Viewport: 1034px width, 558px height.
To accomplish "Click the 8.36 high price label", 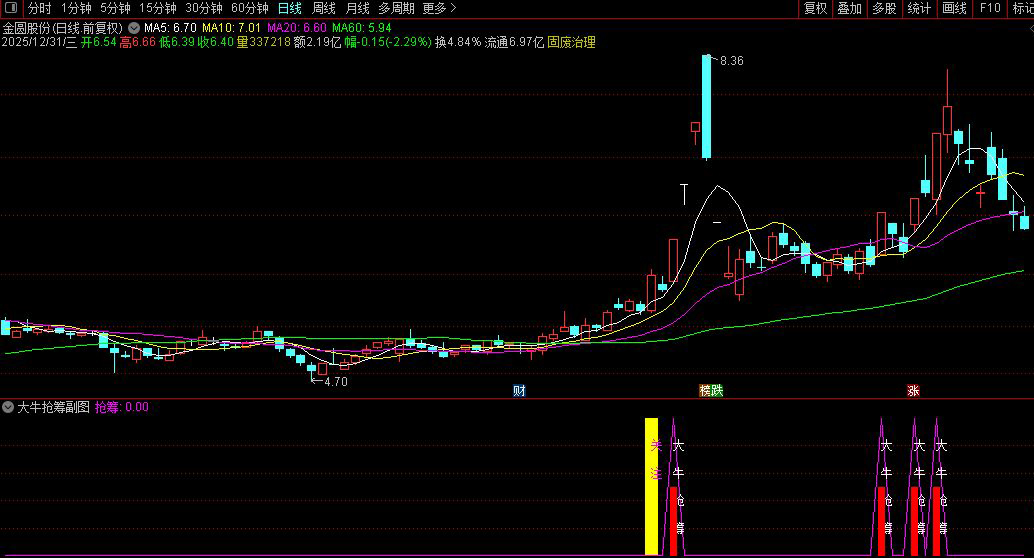I will (x=731, y=61).
